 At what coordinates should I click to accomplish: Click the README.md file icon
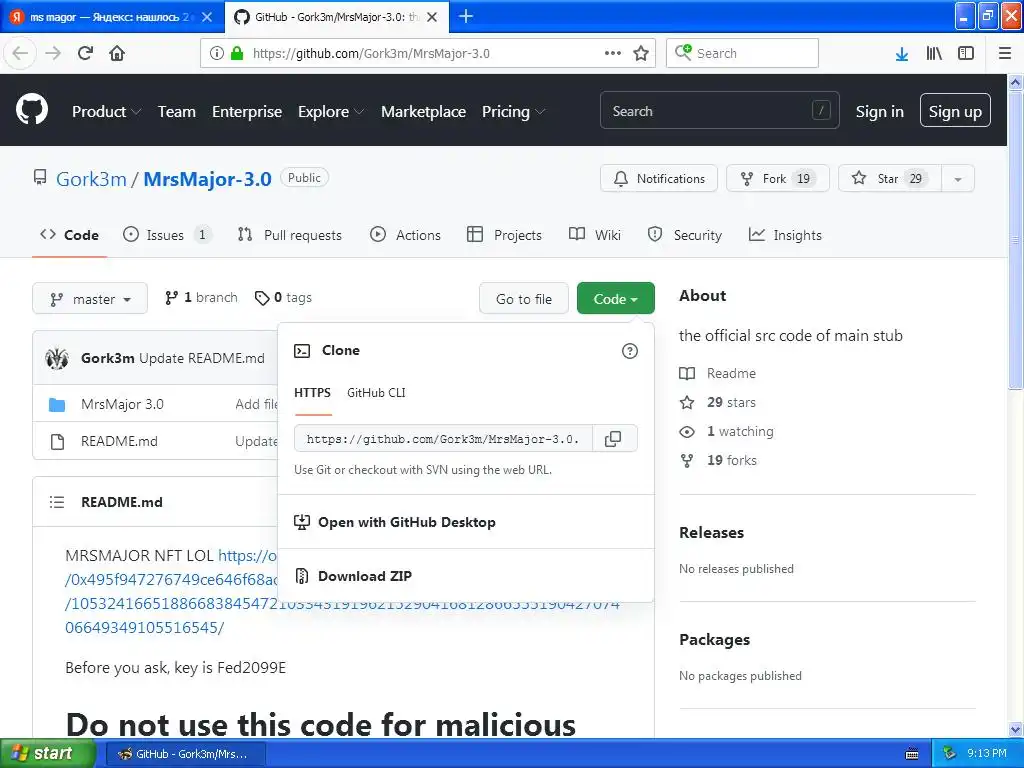[x=57, y=441]
